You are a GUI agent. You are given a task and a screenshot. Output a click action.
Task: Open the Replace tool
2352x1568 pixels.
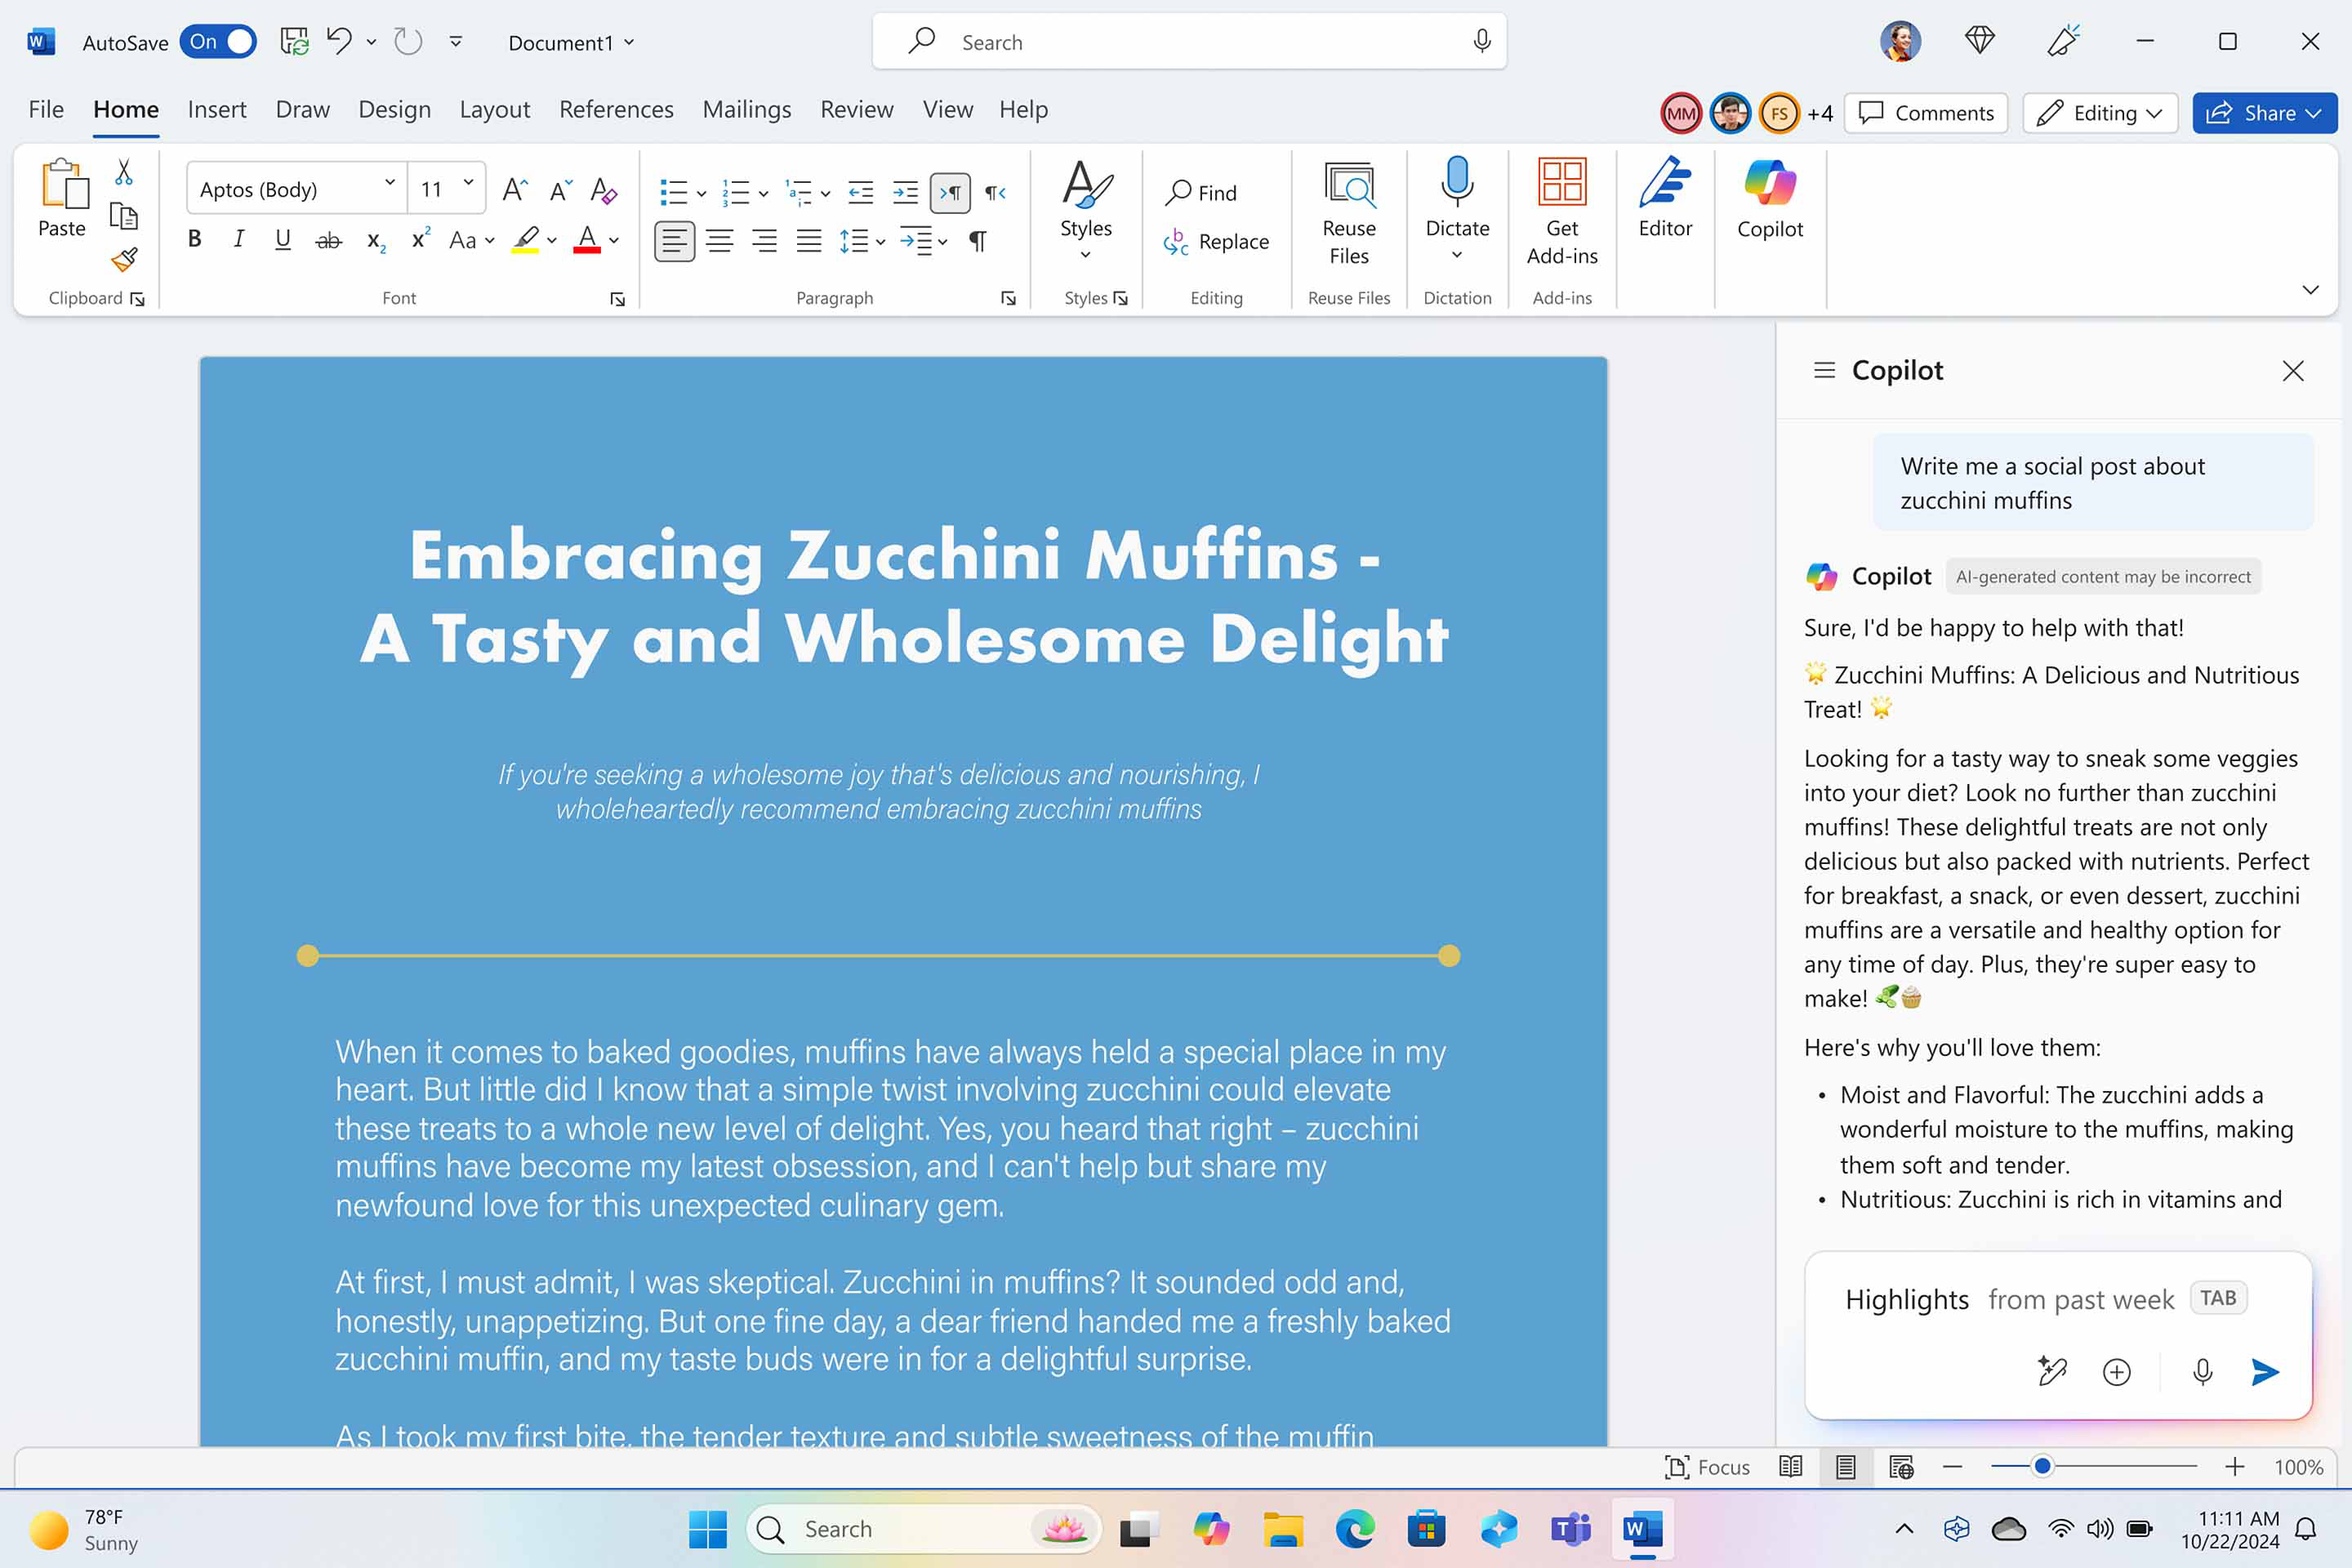tap(1218, 241)
